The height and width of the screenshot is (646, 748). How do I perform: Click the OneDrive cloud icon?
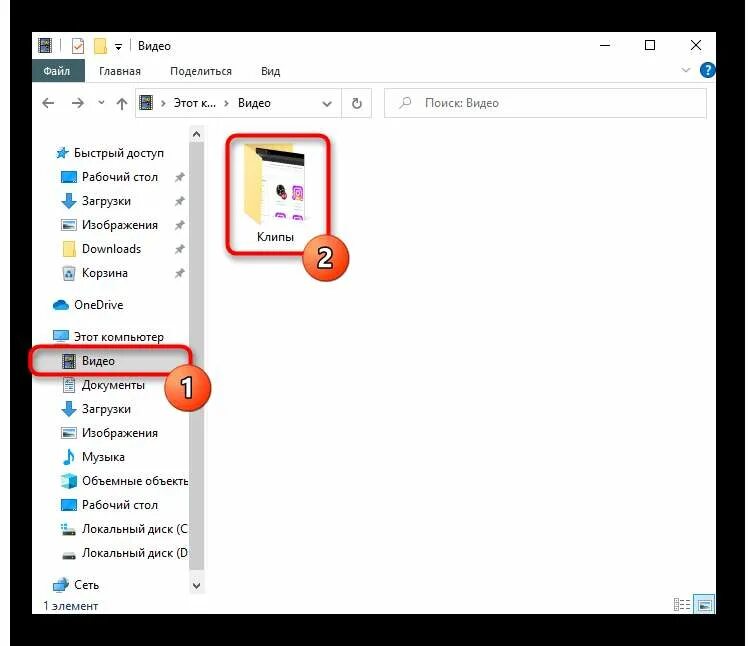pyautogui.click(x=61, y=305)
